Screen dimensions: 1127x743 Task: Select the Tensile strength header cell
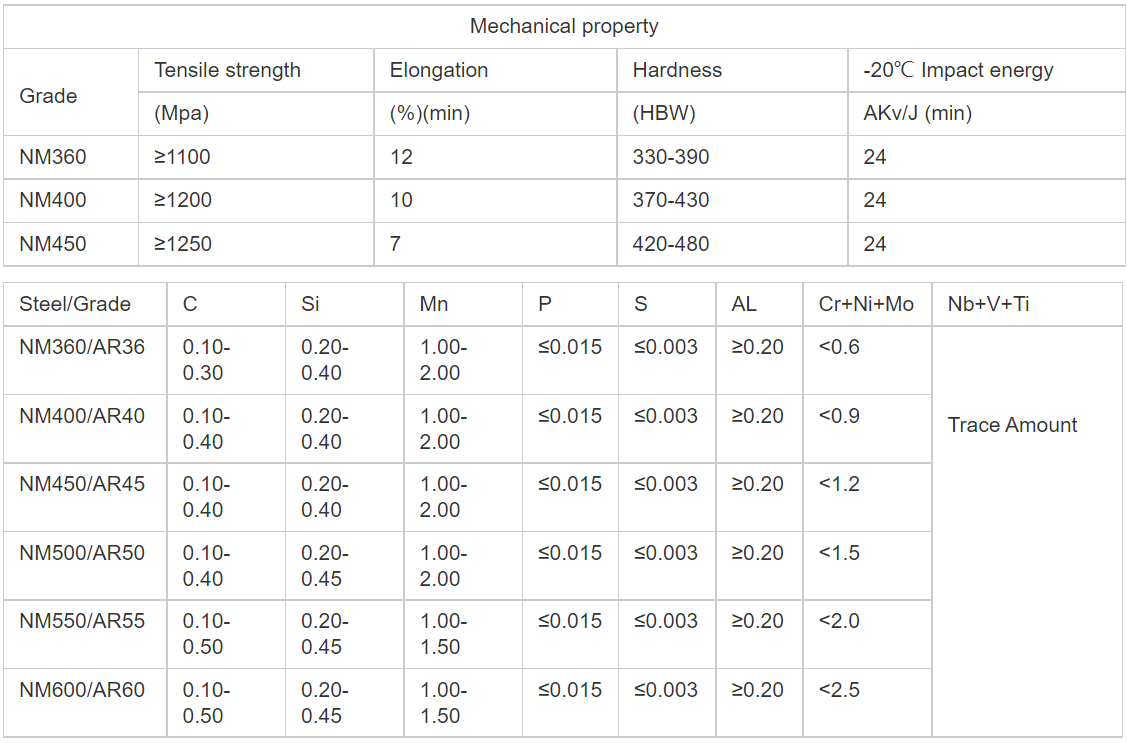(227, 71)
